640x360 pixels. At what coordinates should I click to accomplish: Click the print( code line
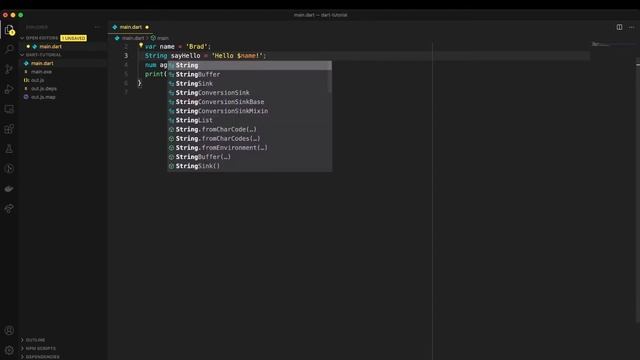[156, 74]
